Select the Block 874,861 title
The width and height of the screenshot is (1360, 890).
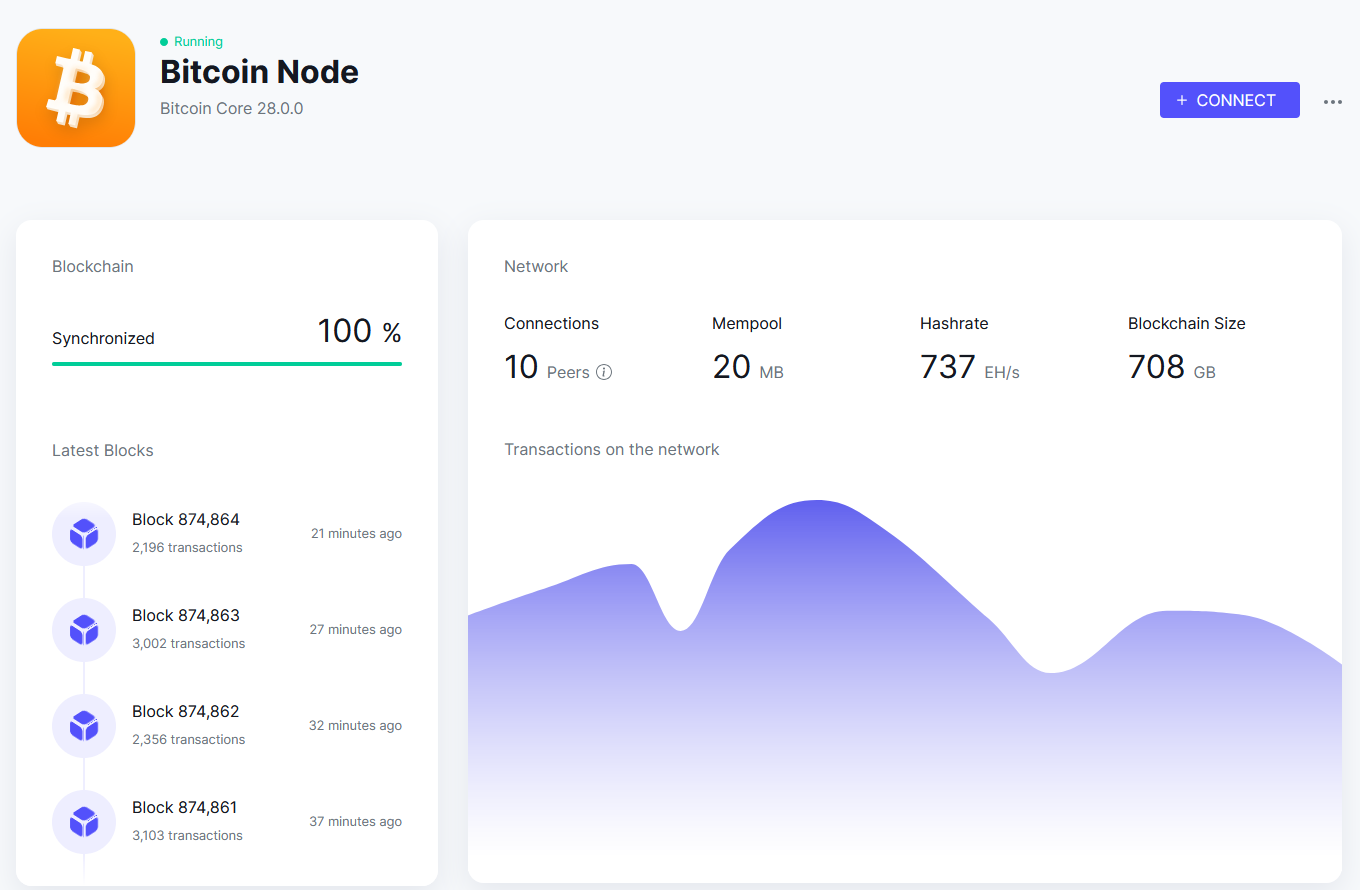pyautogui.click(x=185, y=808)
